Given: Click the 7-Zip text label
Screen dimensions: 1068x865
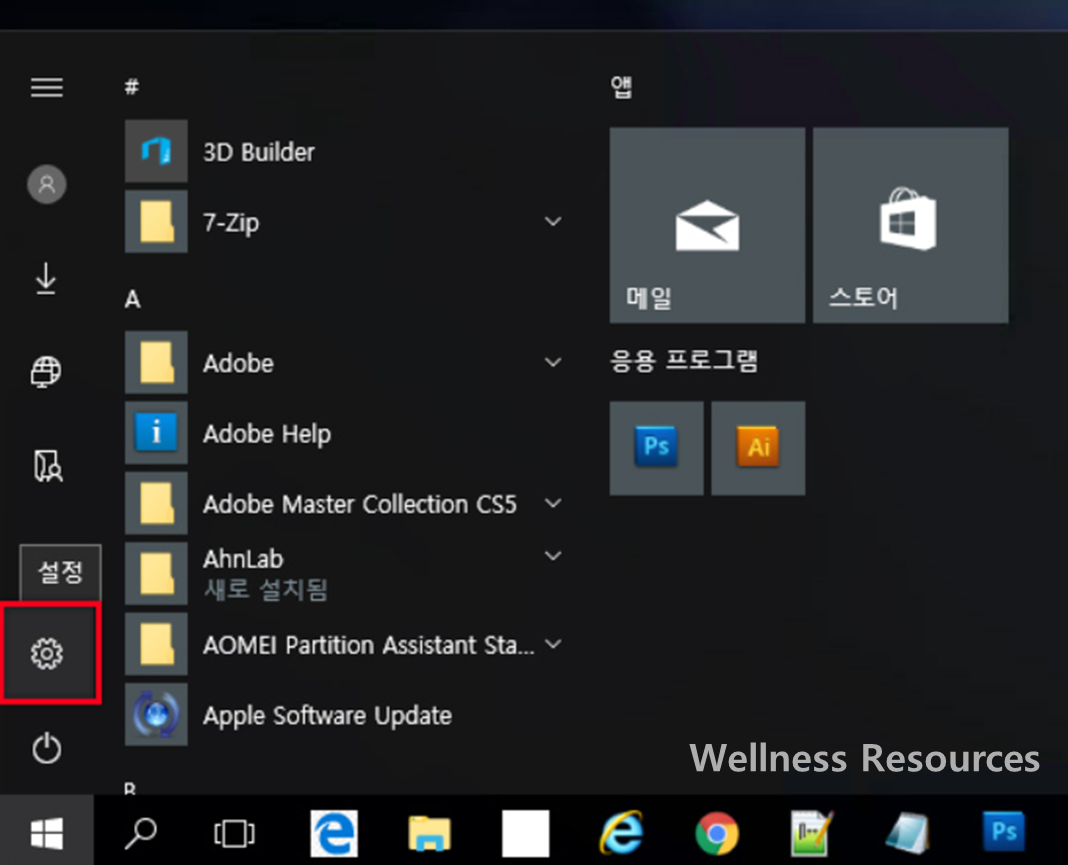Looking at the screenshot, I should [x=231, y=223].
